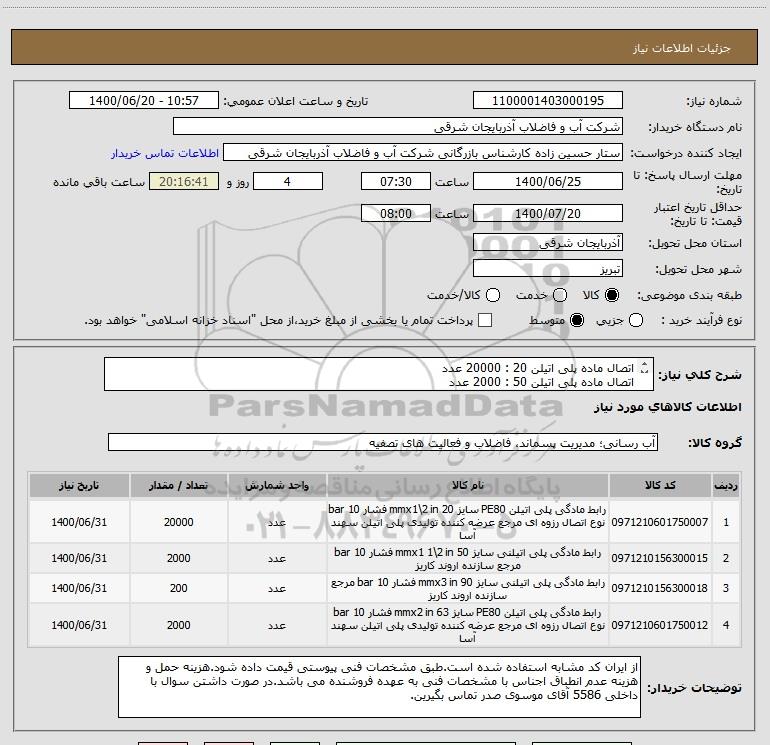Click the delivery province field آذربایجان شرقی
The width and height of the screenshot is (770, 745).
coord(548,242)
